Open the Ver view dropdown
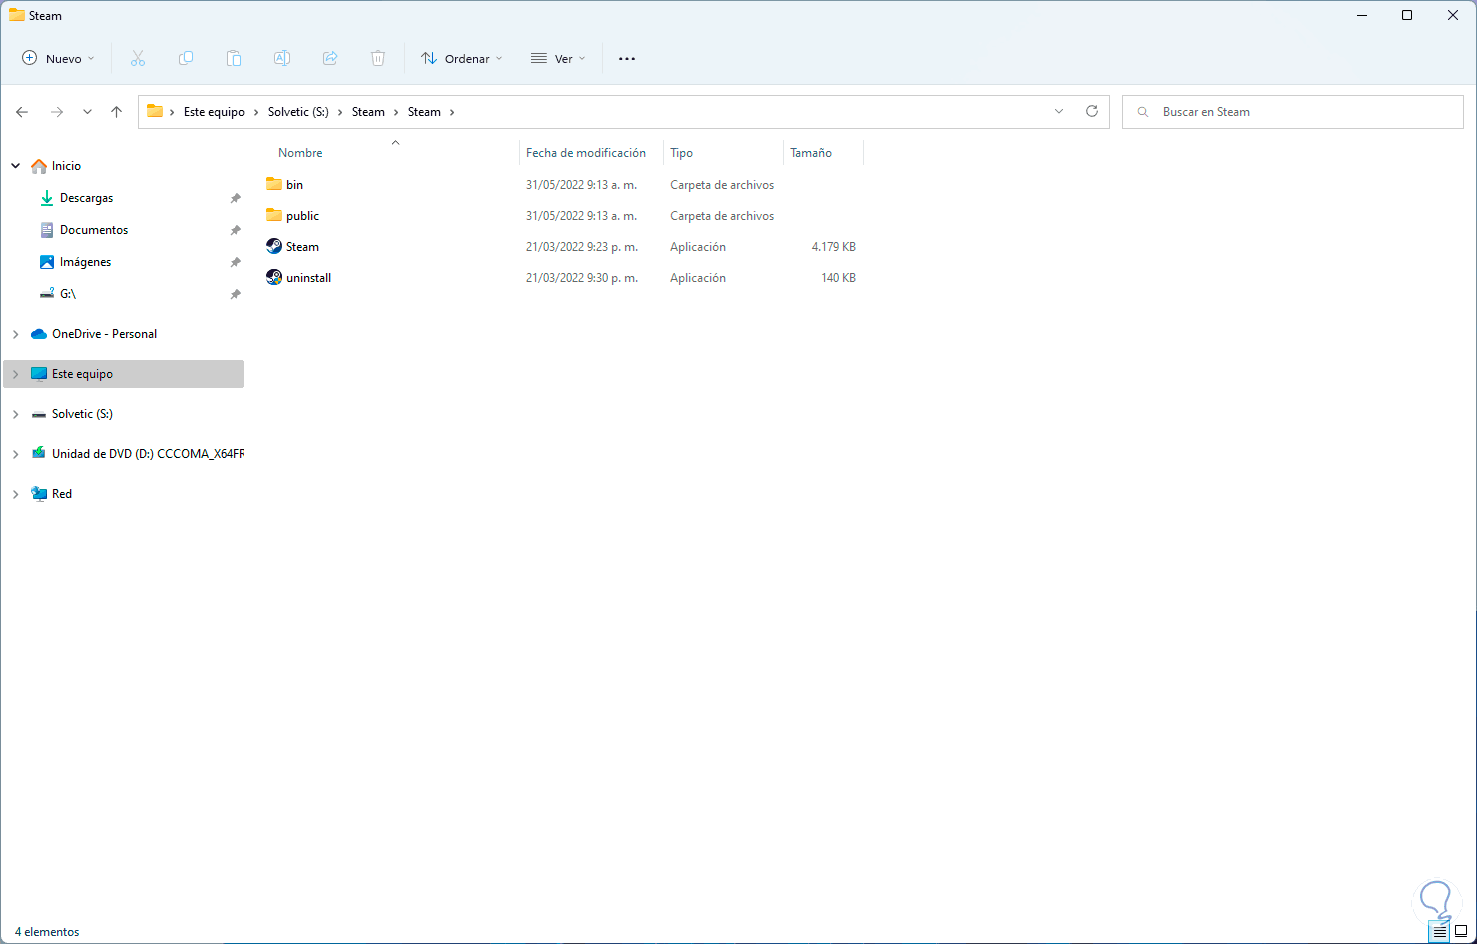Screen dimensions: 1477x944 (558, 59)
